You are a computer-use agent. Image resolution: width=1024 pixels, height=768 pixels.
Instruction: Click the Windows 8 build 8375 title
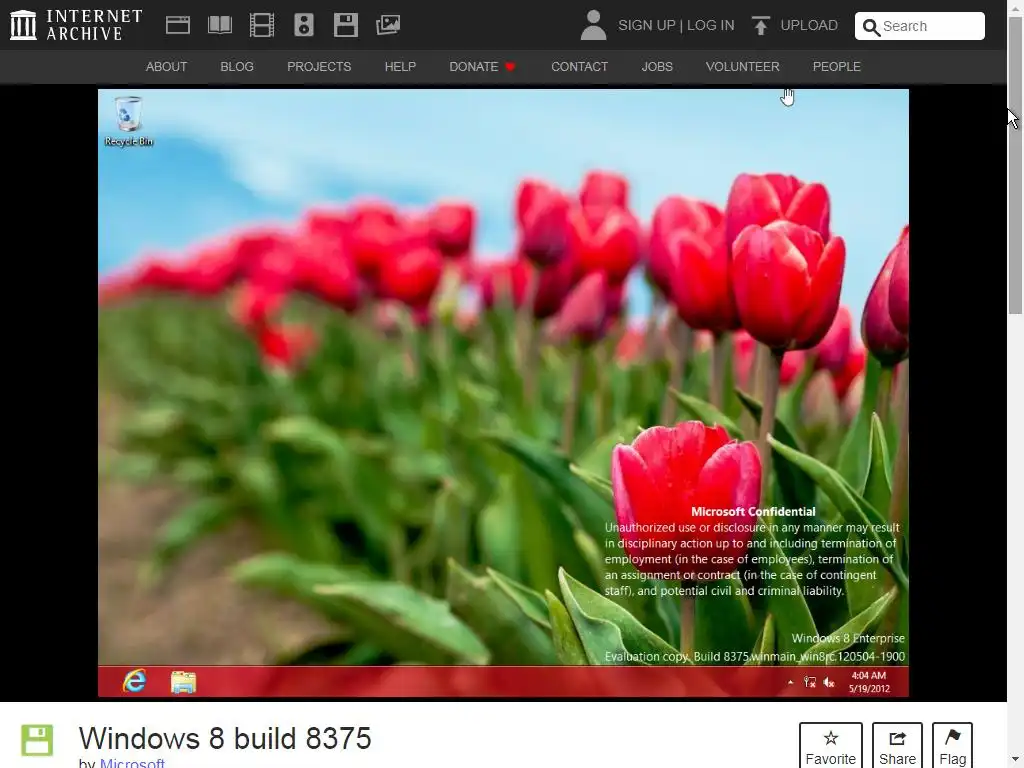(225, 739)
